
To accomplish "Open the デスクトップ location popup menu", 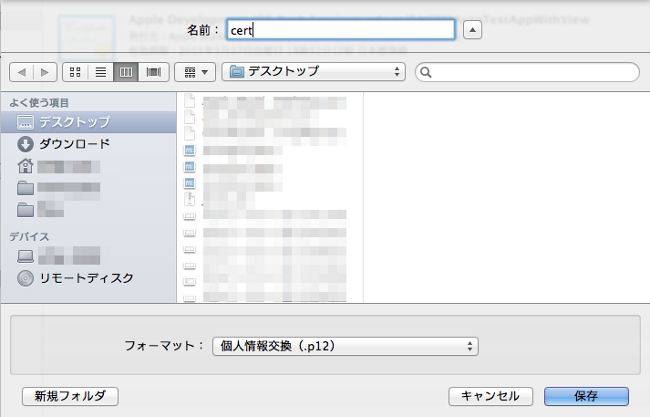I will tap(313, 72).
